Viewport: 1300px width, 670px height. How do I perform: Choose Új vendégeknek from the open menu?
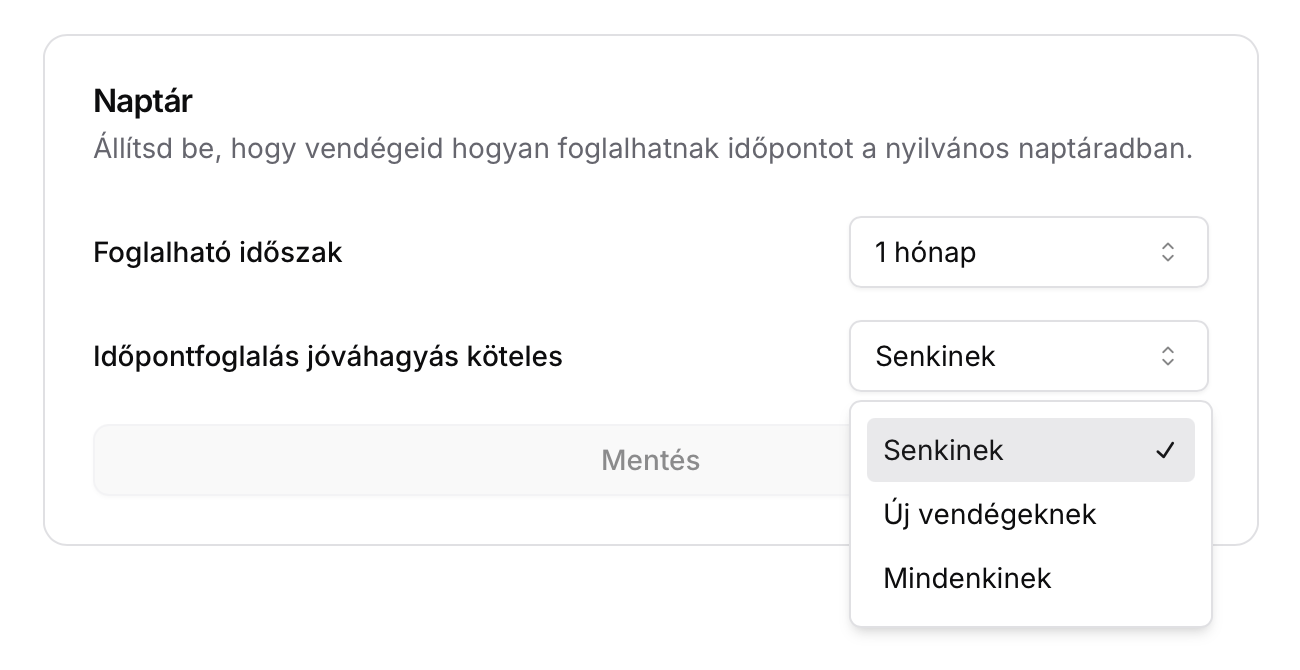click(x=988, y=514)
